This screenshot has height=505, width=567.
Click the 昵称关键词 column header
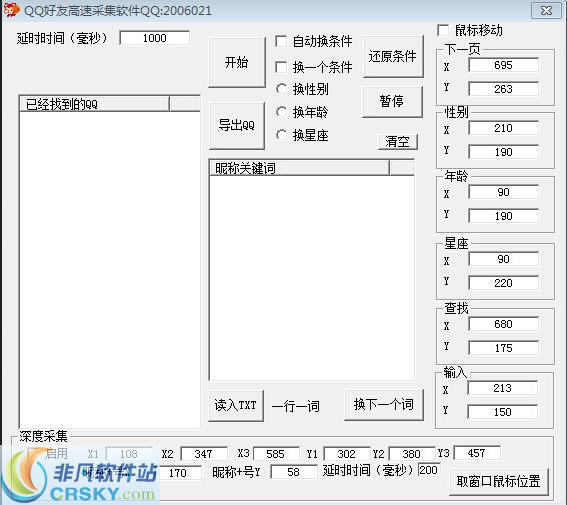coord(299,168)
